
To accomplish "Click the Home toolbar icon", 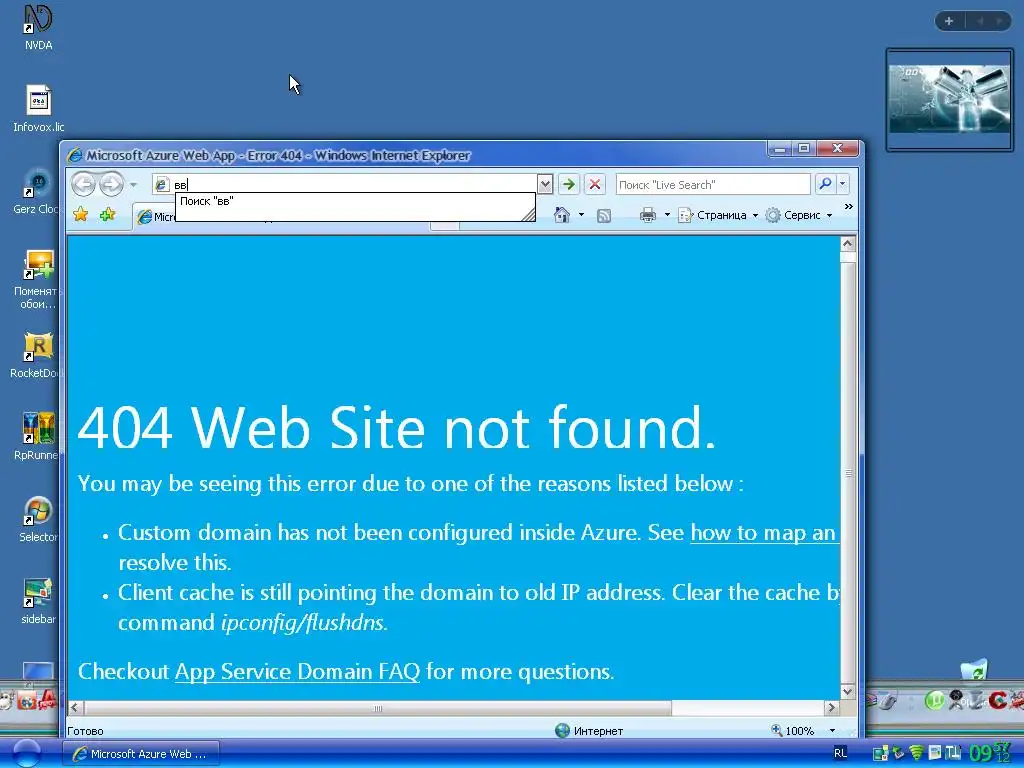I will [562, 215].
